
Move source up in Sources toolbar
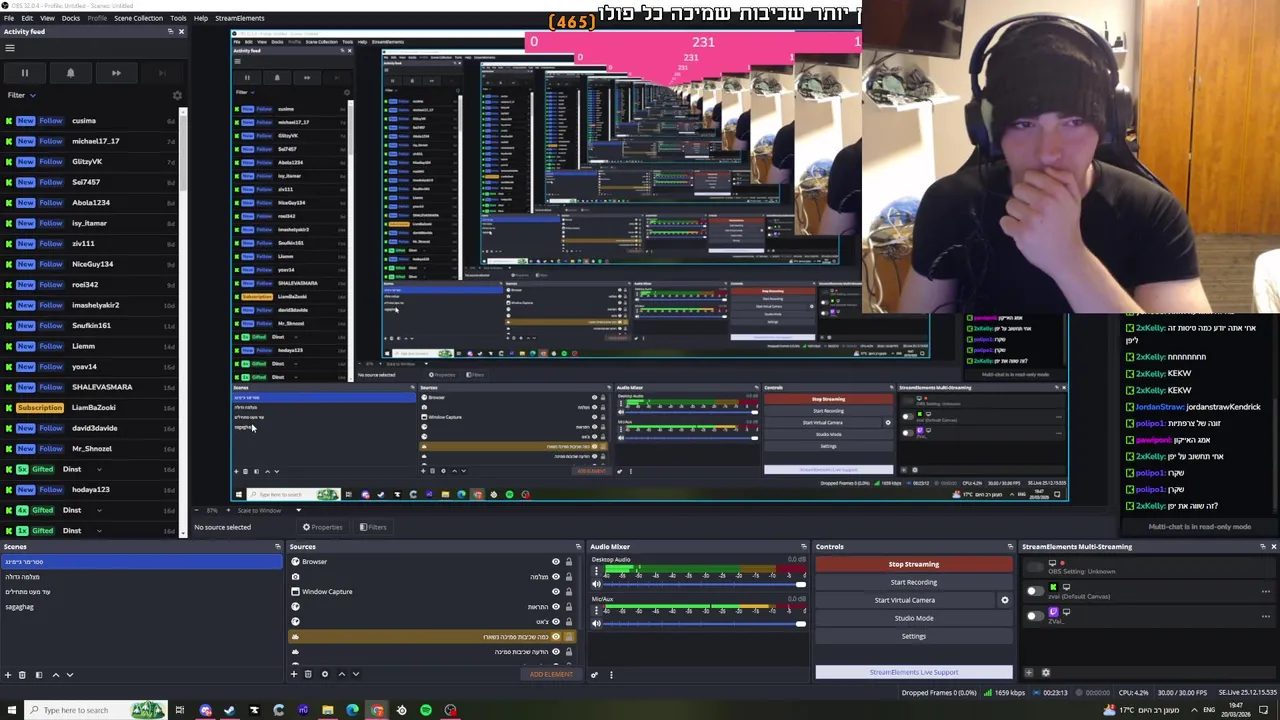[341, 674]
